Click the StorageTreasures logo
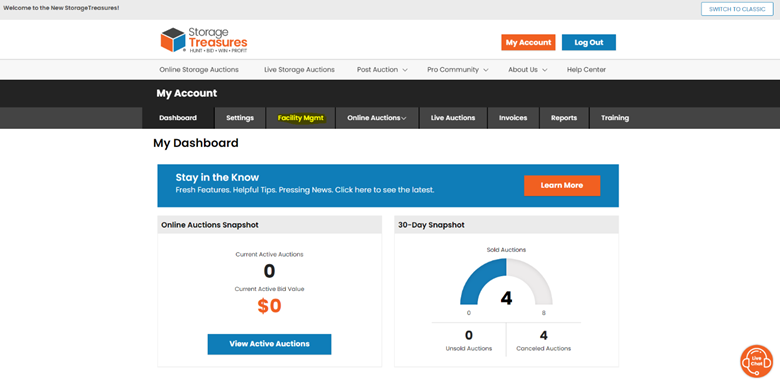 tap(204, 40)
